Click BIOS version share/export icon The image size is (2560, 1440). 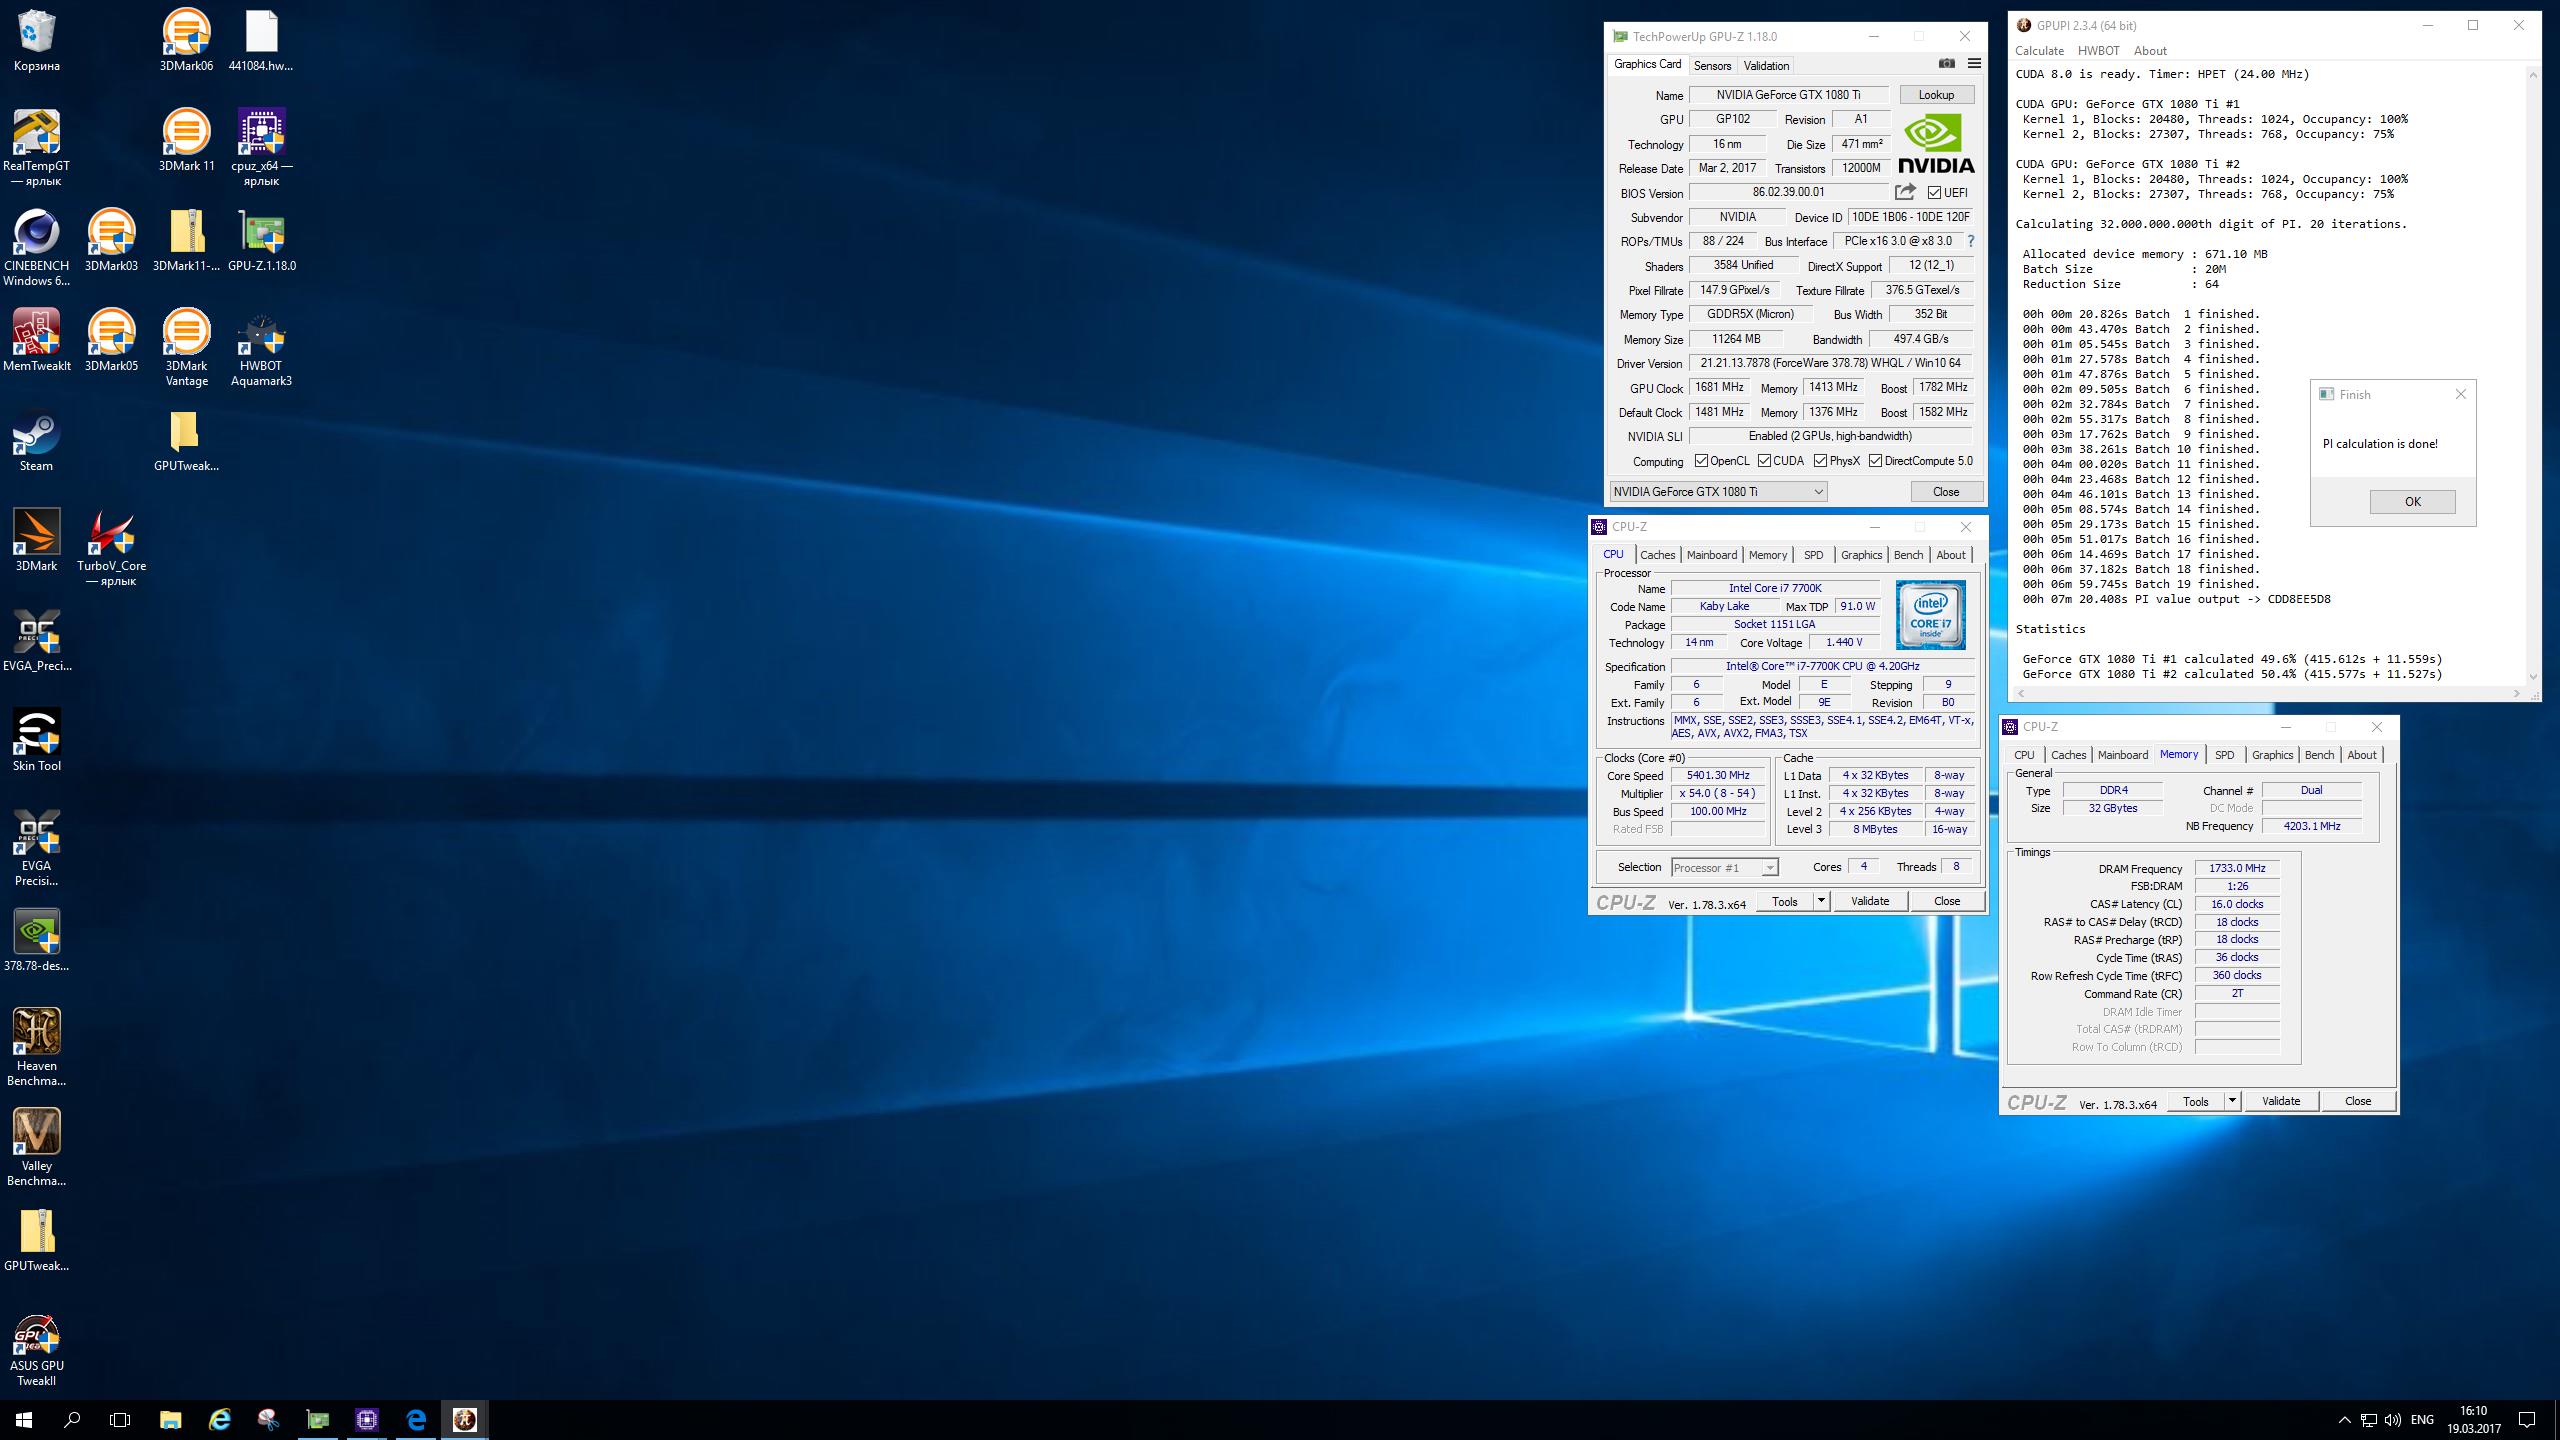point(1905,192)
